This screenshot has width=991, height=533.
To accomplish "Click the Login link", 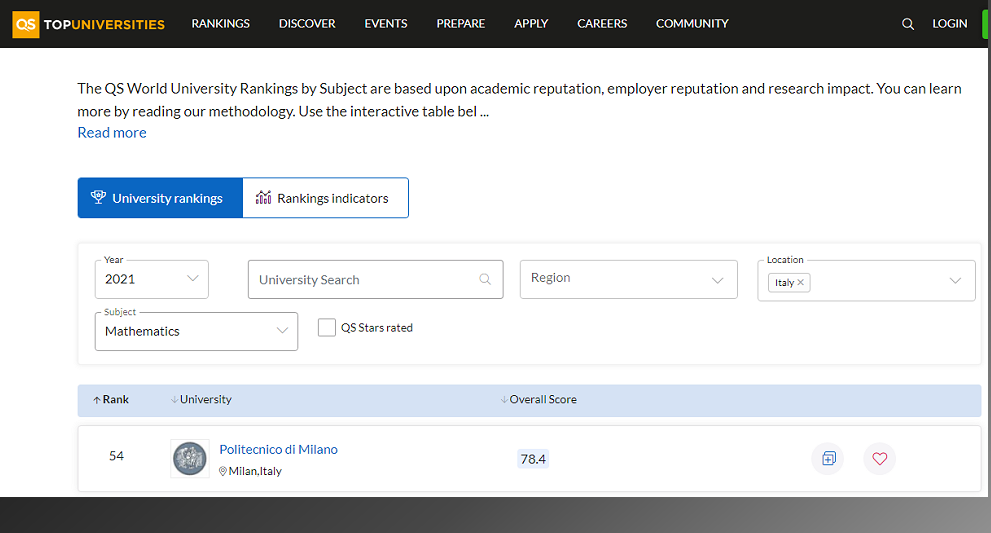I will coord(949,24).
